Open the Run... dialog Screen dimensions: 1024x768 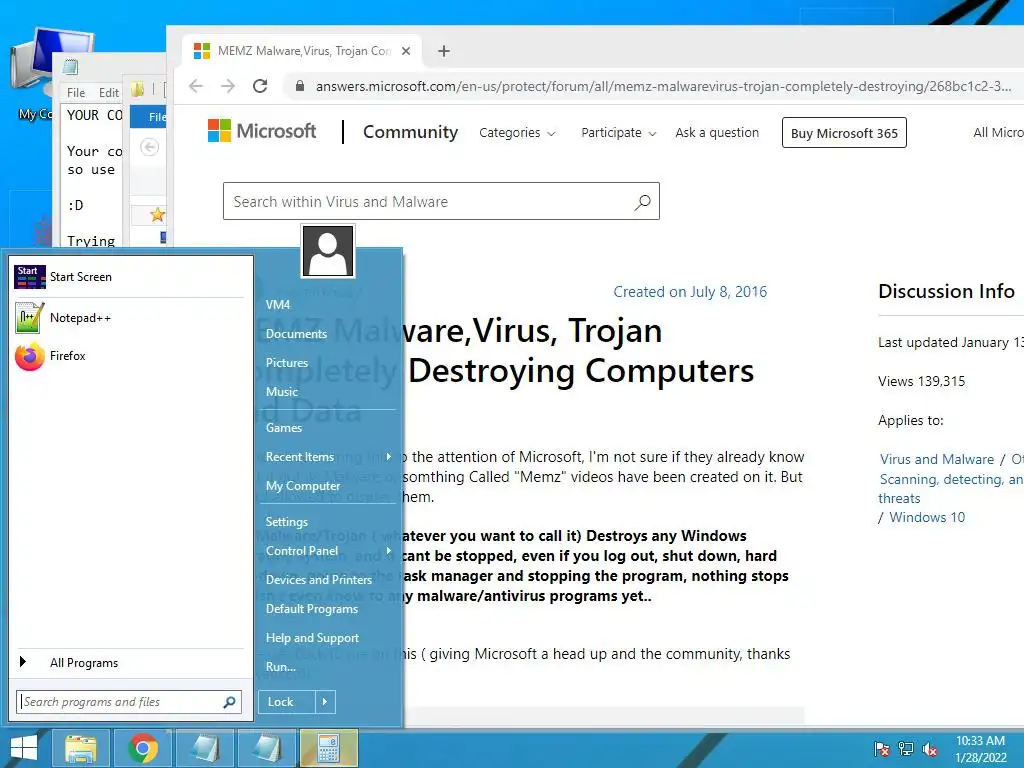[x=281, y=667]
